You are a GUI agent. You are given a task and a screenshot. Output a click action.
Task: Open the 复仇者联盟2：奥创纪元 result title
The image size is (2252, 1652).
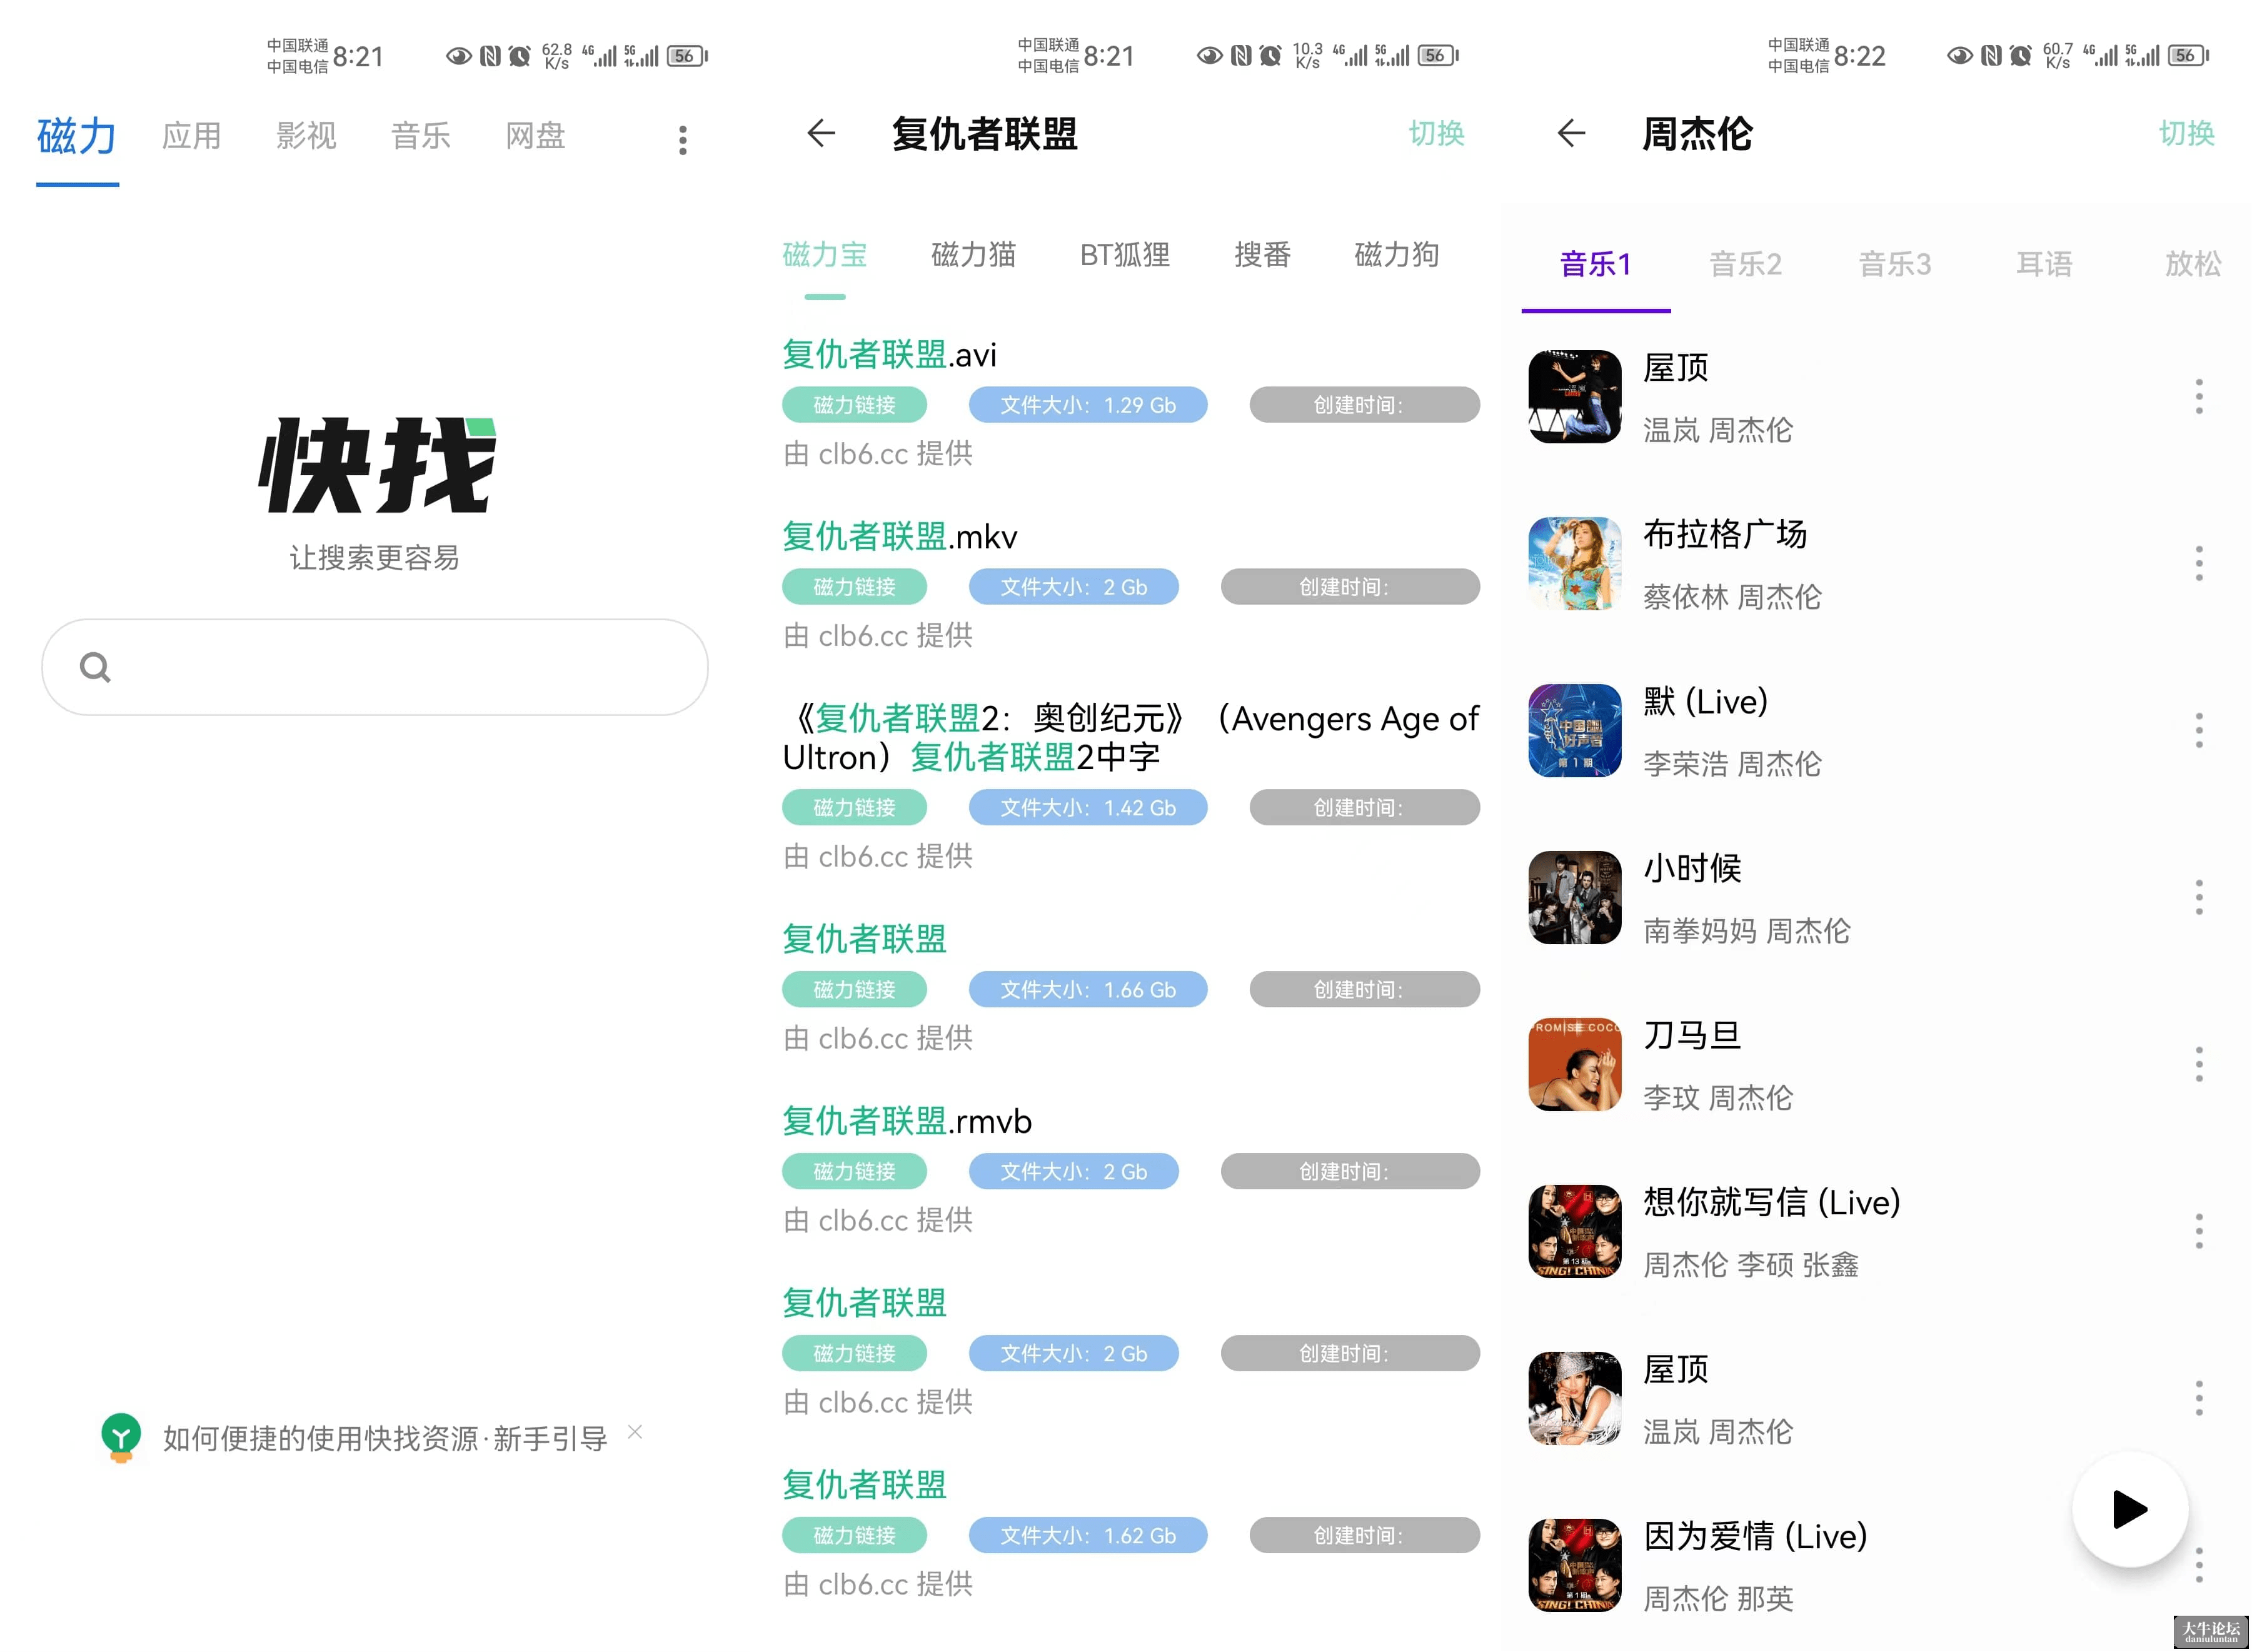click(x=1130, y=738)
